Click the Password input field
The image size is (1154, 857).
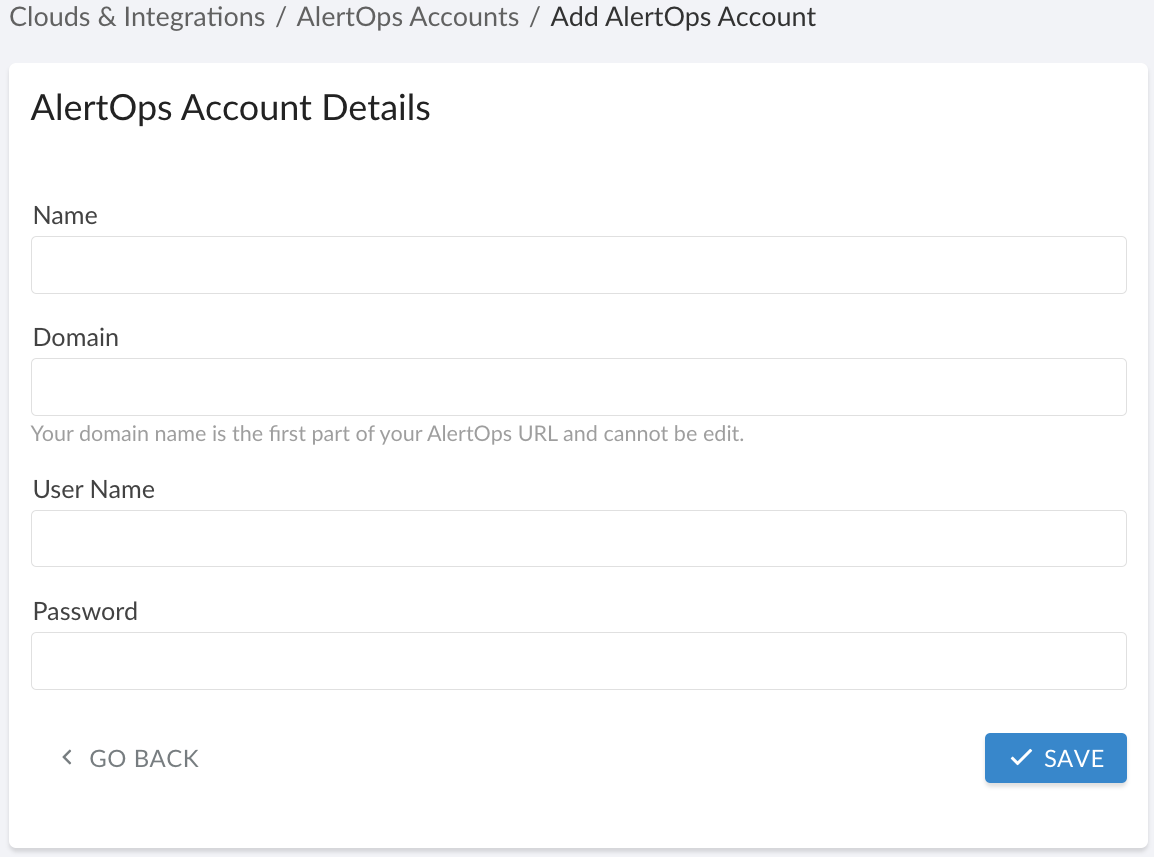[578, 660]
